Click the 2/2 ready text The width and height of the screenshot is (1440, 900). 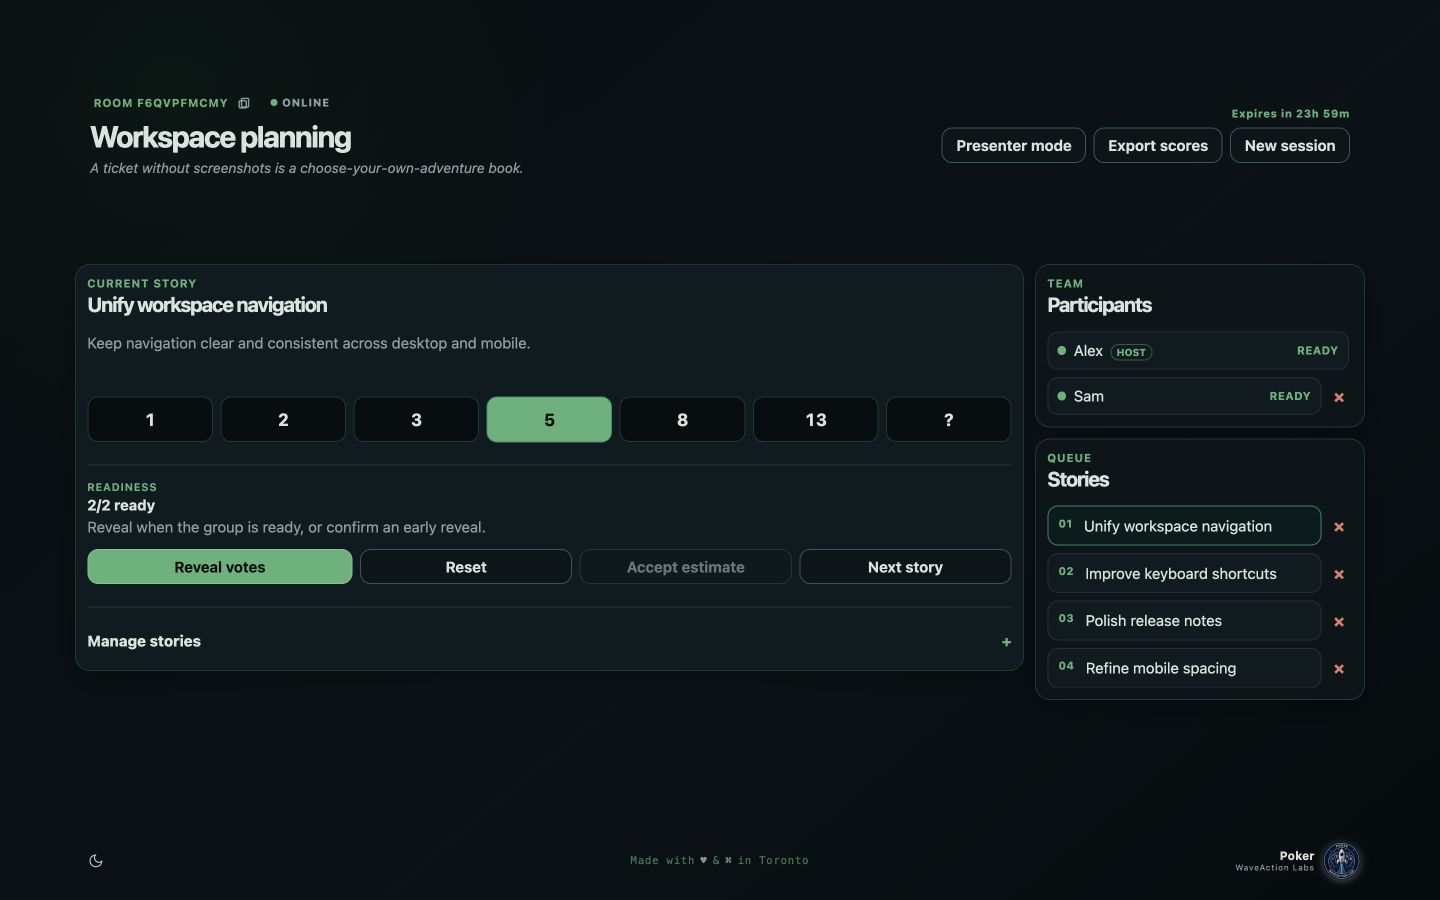(121, 506)
